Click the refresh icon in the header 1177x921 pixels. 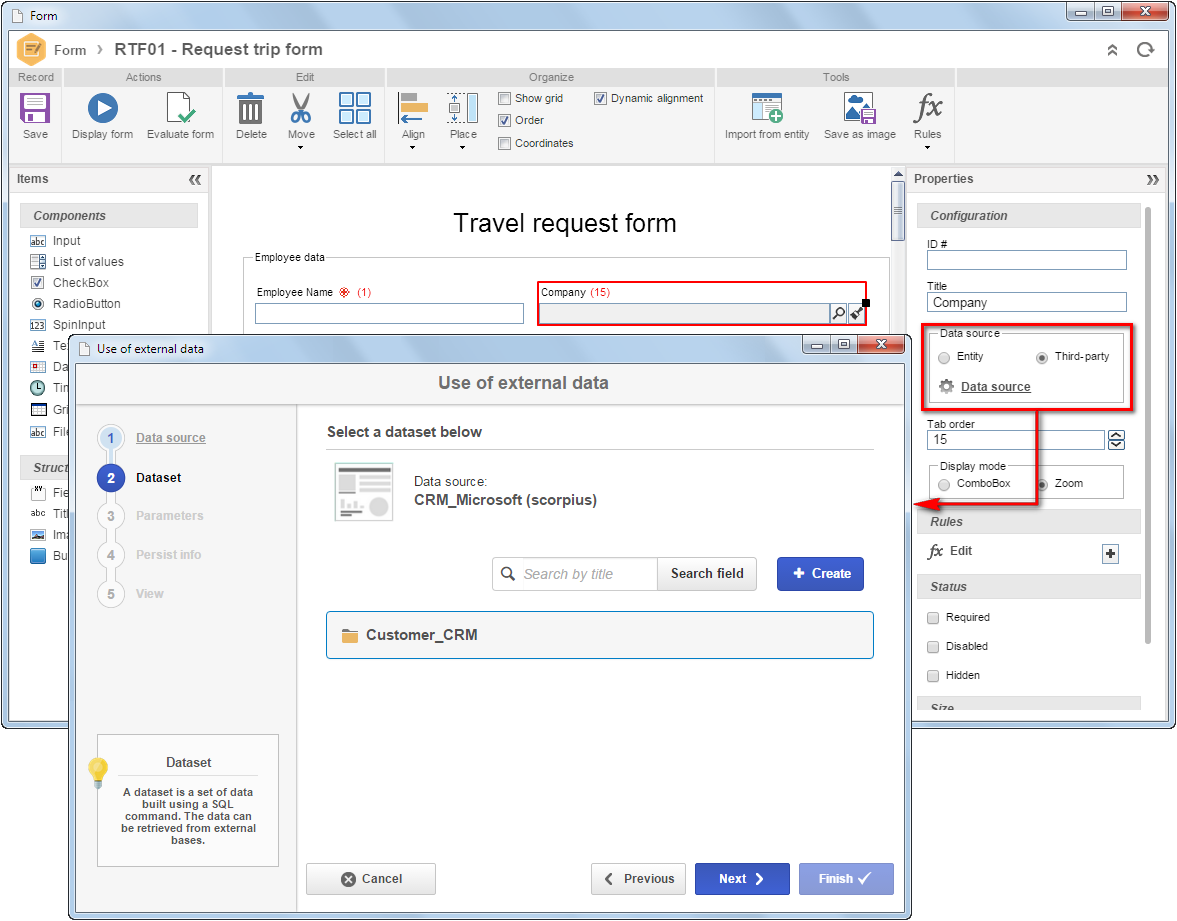click(x=1145, y=50)
